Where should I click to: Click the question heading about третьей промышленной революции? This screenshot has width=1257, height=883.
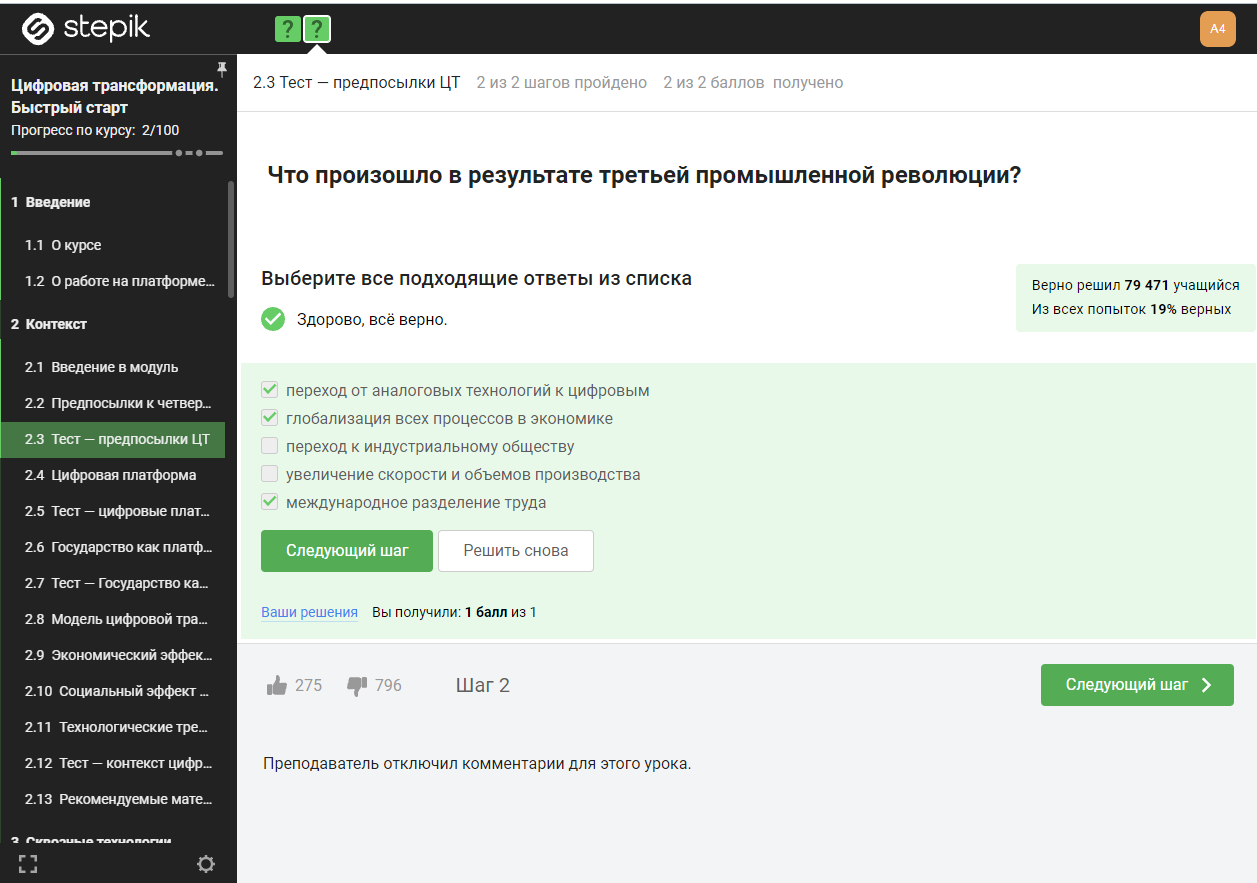(644, 175)
